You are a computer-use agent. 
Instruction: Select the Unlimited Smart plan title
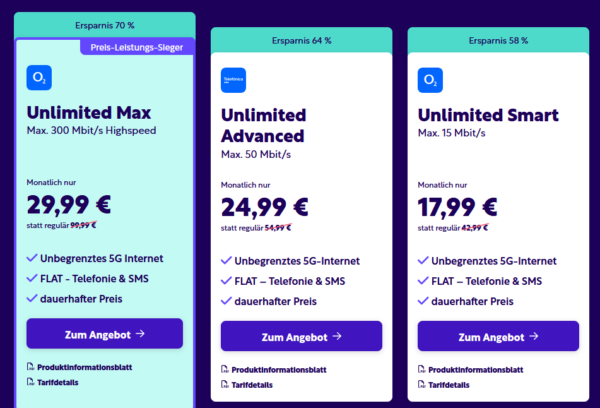[489, 115]
